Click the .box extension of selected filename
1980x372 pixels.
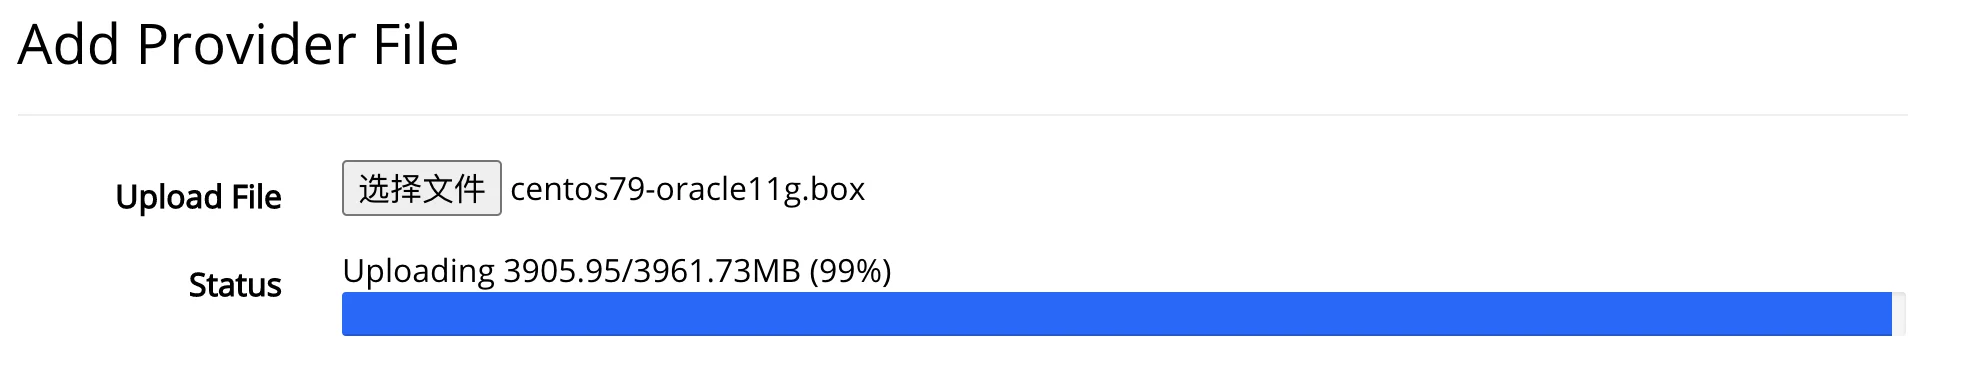(x=834, y=189)
